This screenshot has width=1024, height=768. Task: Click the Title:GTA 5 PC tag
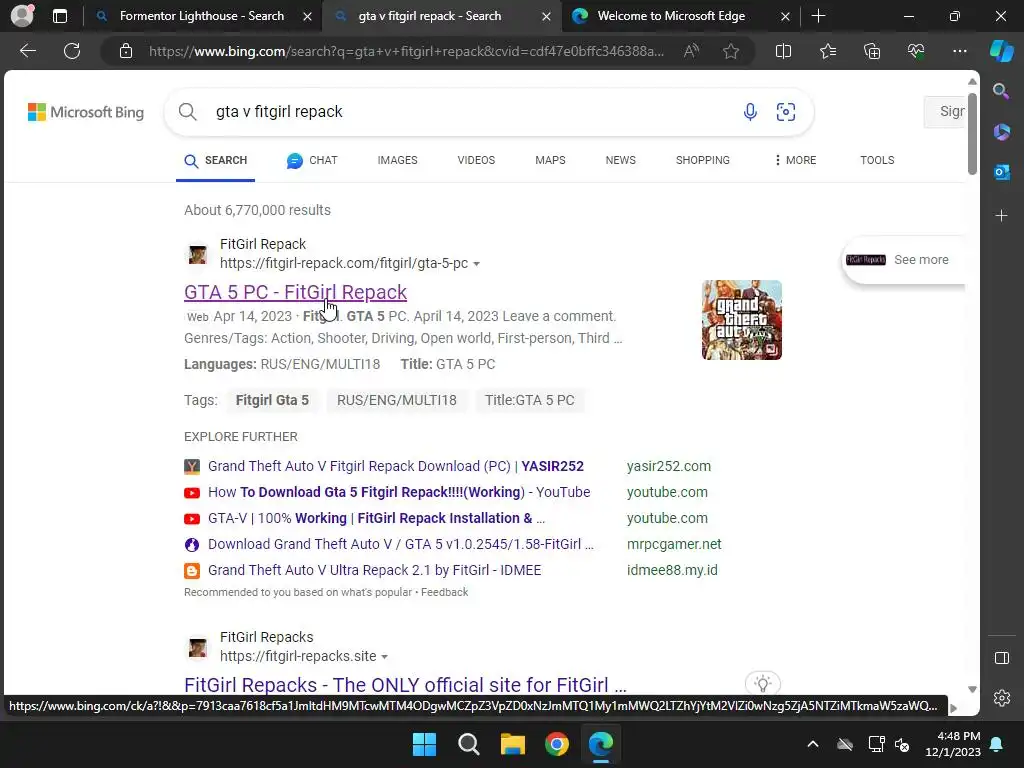pos(530,400)
